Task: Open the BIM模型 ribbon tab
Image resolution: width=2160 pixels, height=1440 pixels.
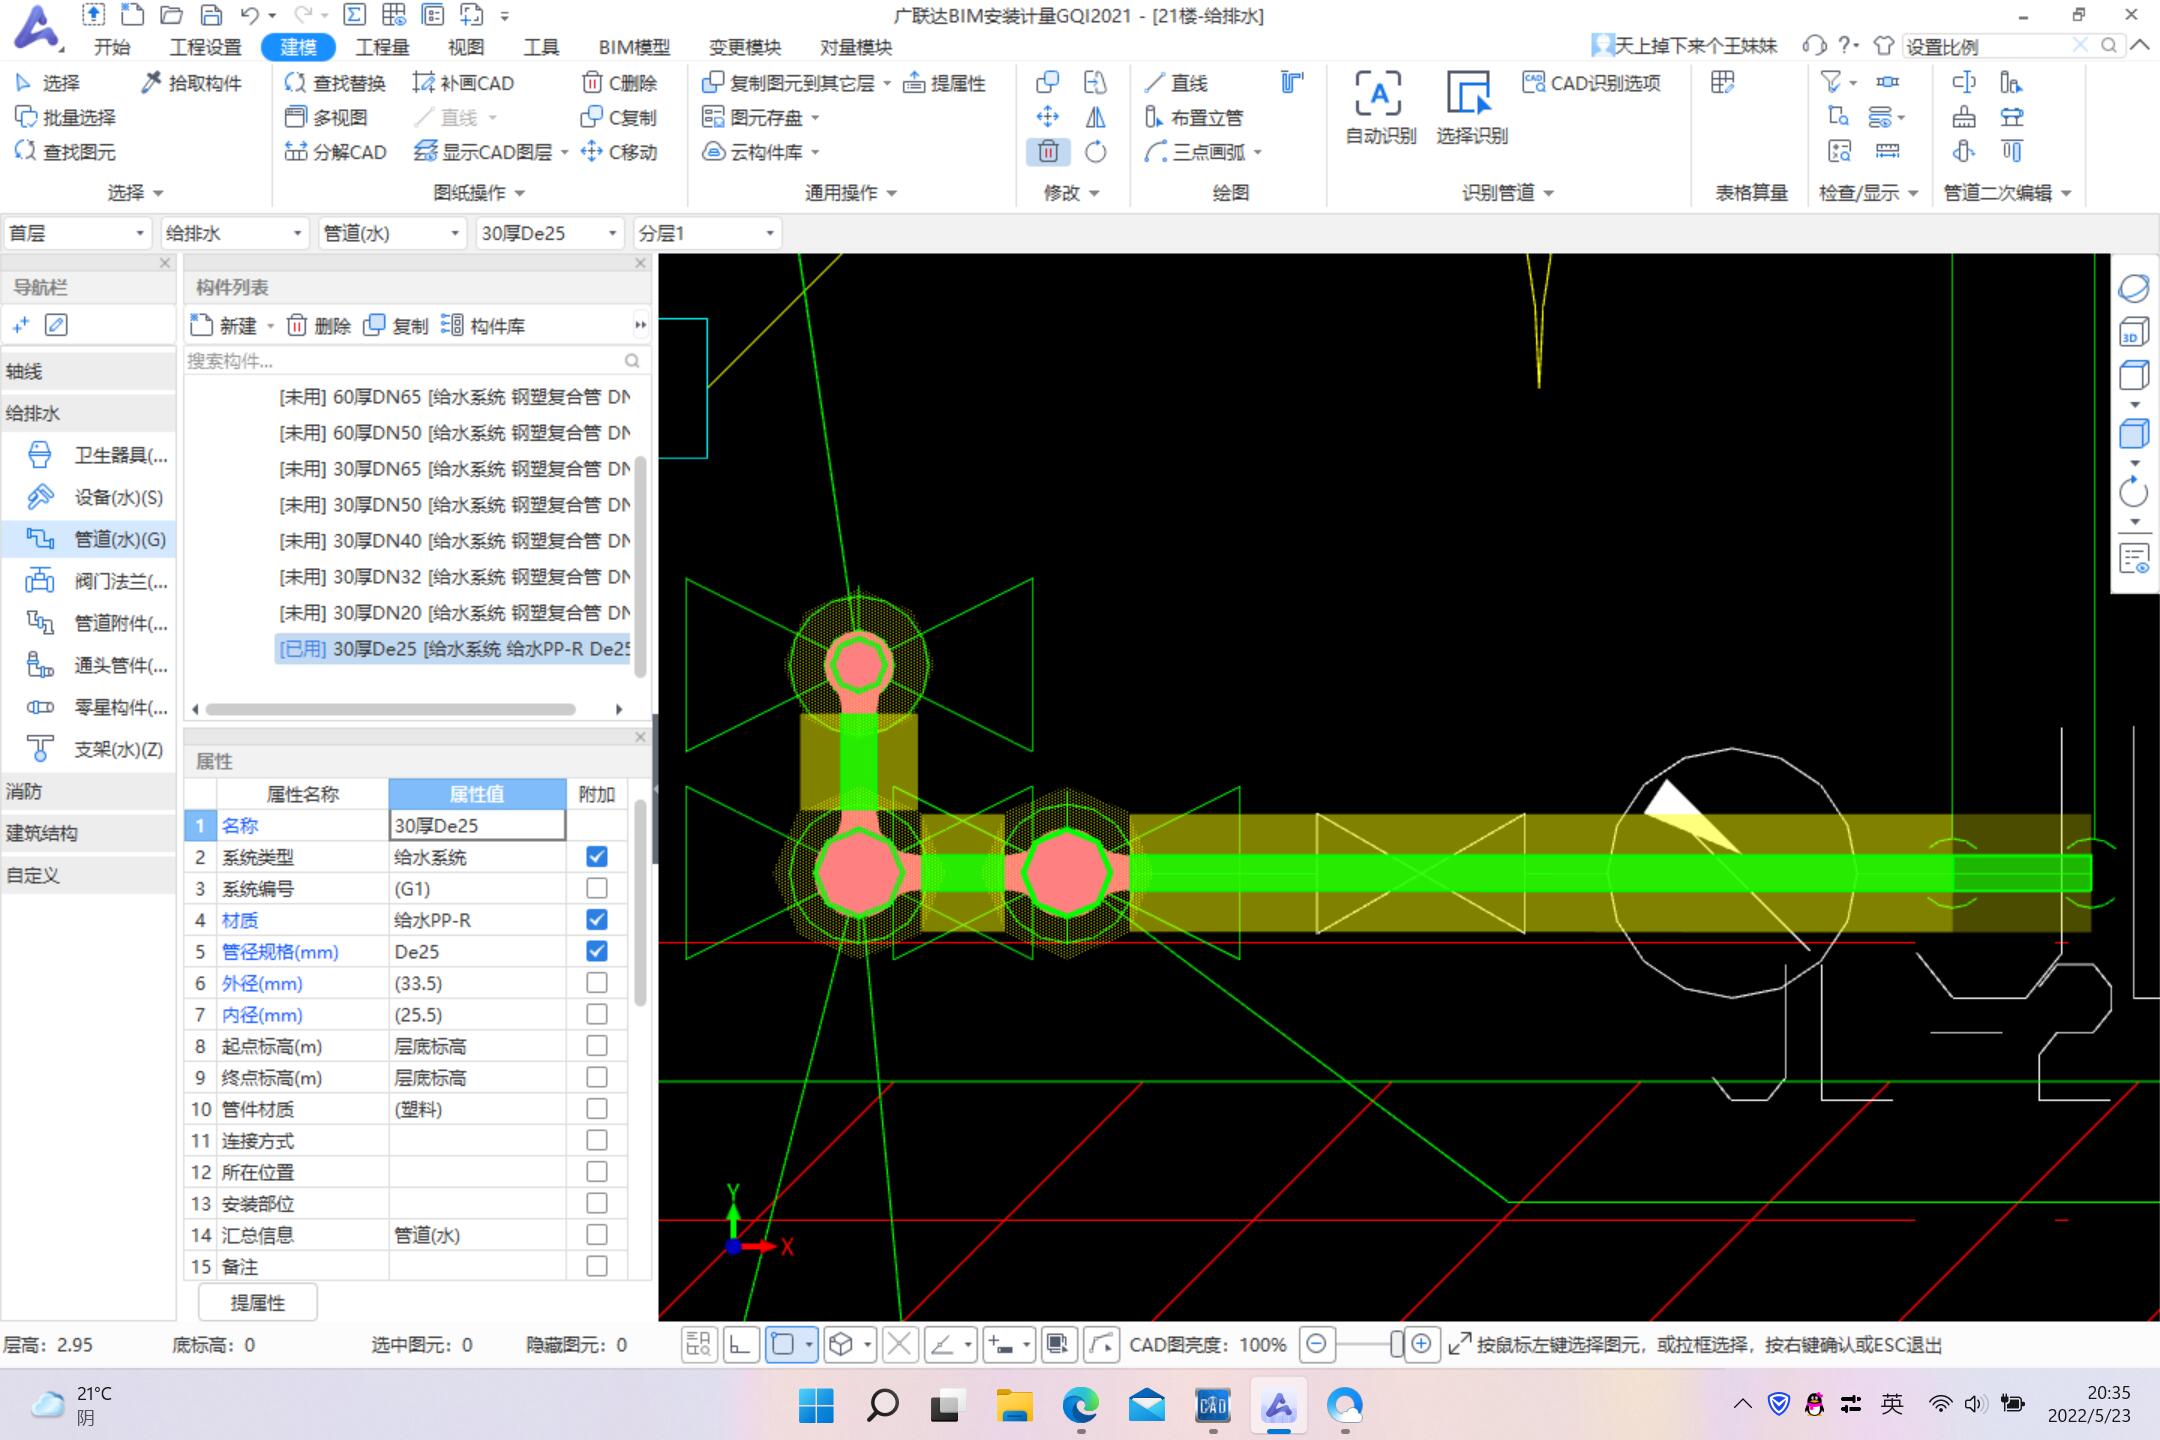Action: (634, 47)
